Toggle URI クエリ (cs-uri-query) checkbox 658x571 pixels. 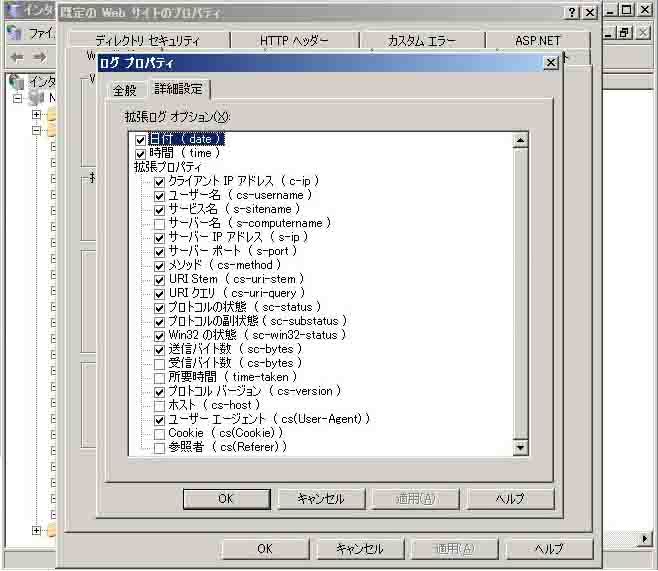coord(159,294)
